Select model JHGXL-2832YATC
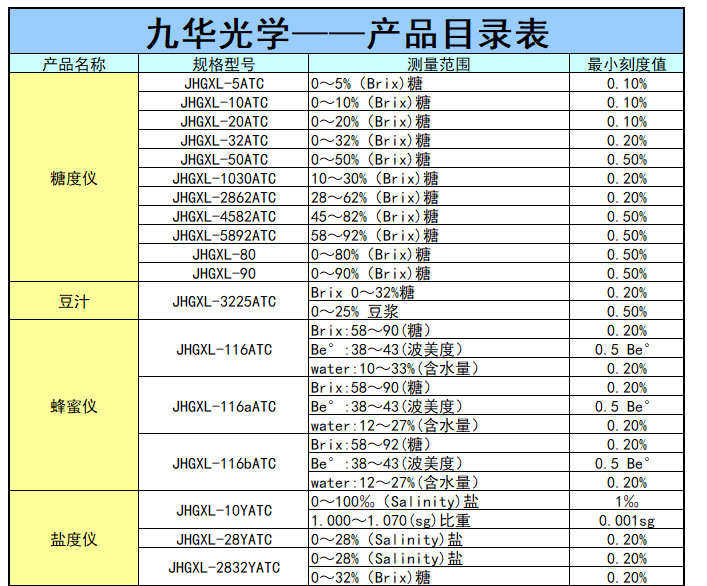The width and height of the screenshot is (707, 586). pyautogui.click(x=224, y=568)
